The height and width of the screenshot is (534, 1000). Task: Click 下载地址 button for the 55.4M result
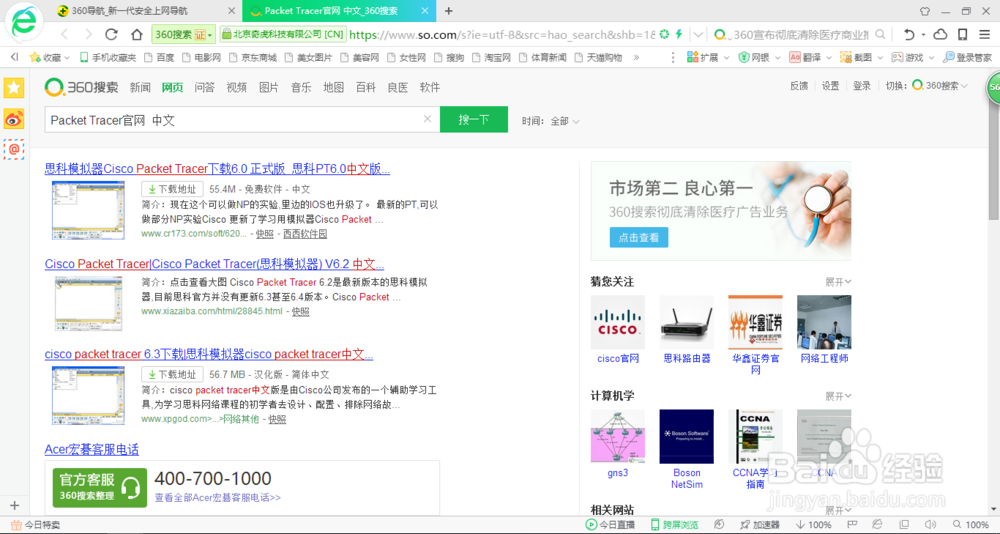click(x=172, y=189)
